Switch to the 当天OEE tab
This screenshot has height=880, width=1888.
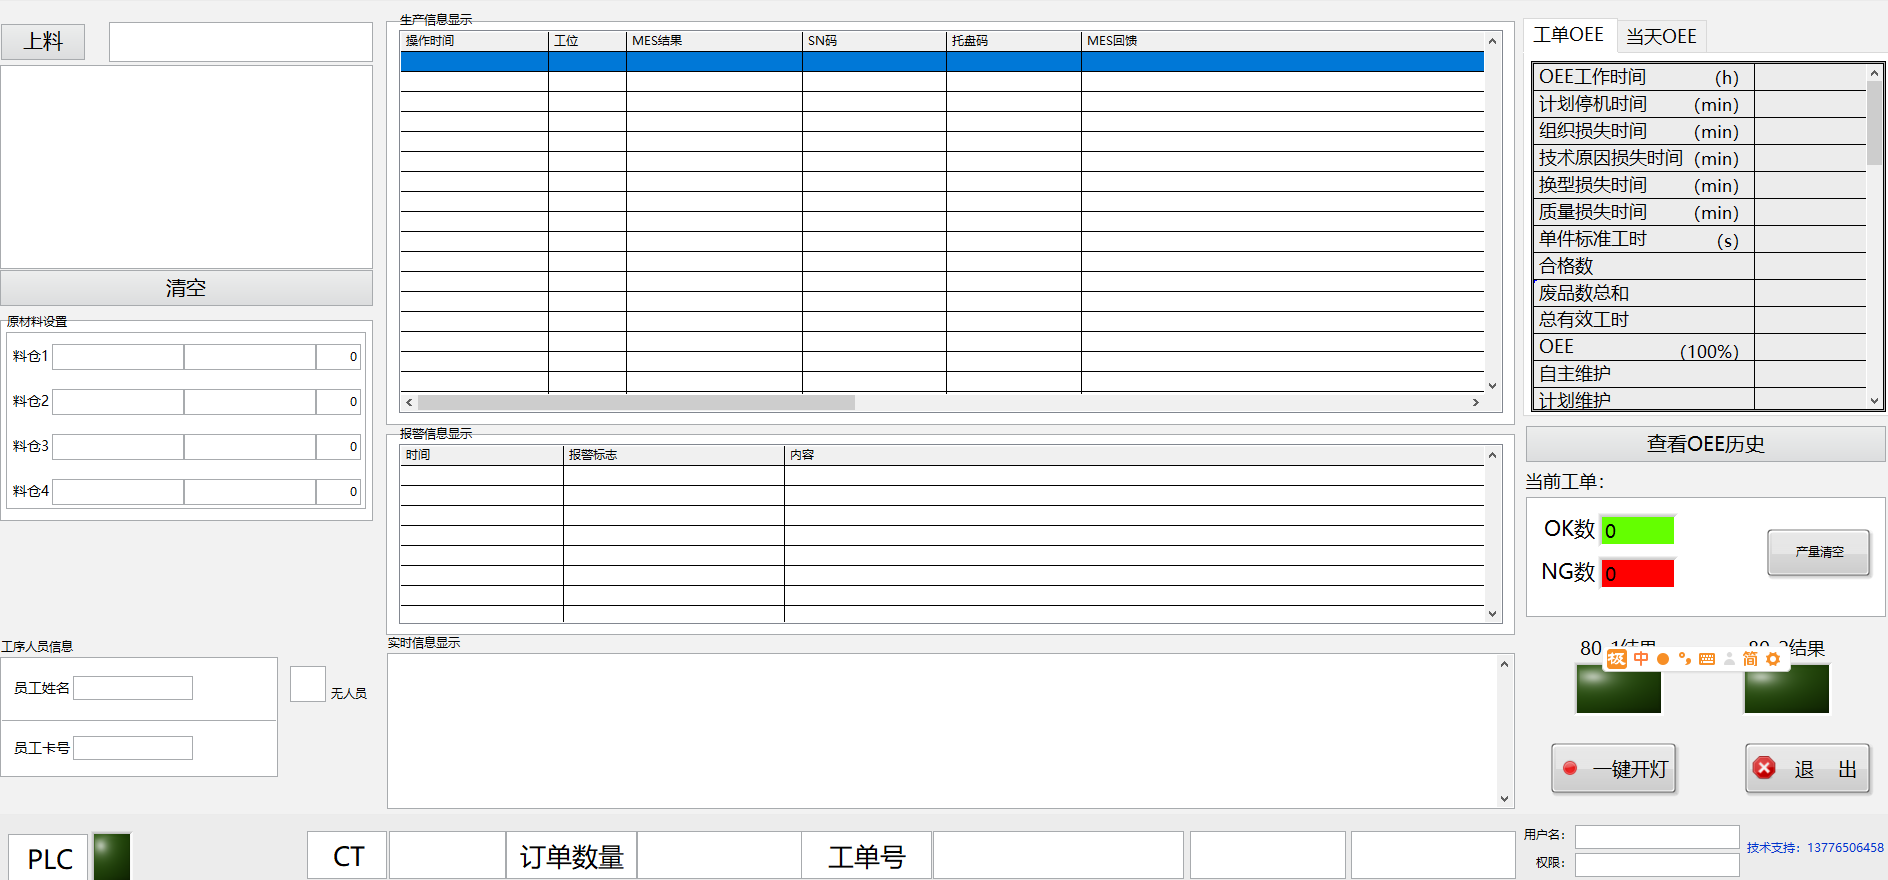coord(1661,37)
